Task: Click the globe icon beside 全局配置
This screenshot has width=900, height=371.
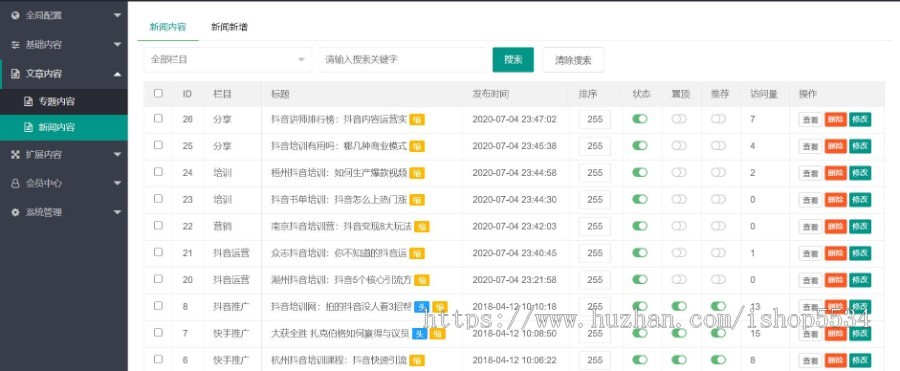Action: 15,16
